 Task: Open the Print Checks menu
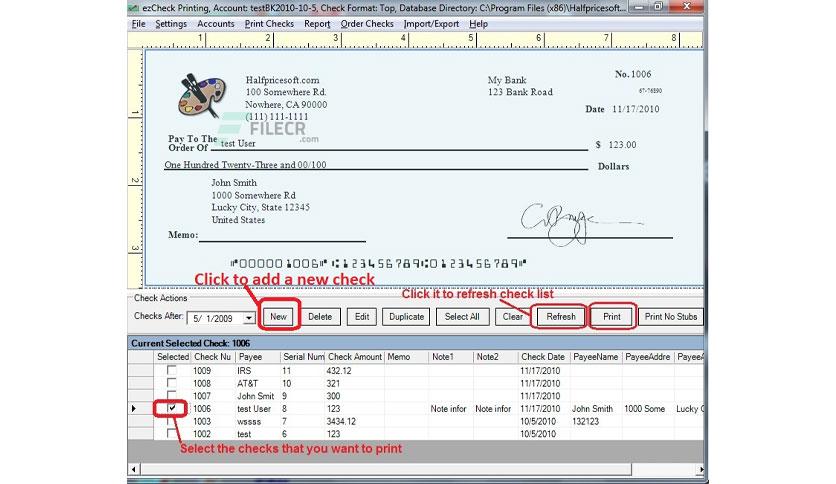(x=269, y=24)
